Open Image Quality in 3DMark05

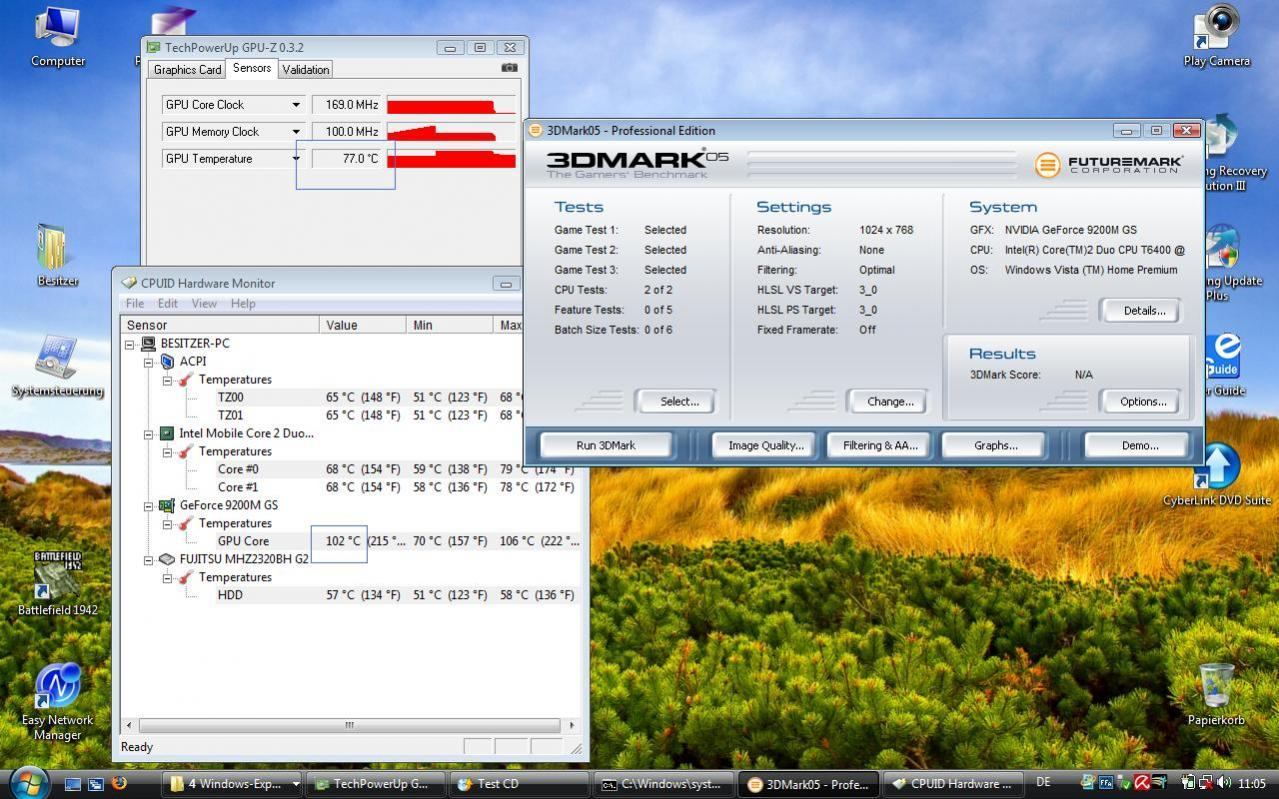[765, 445]
